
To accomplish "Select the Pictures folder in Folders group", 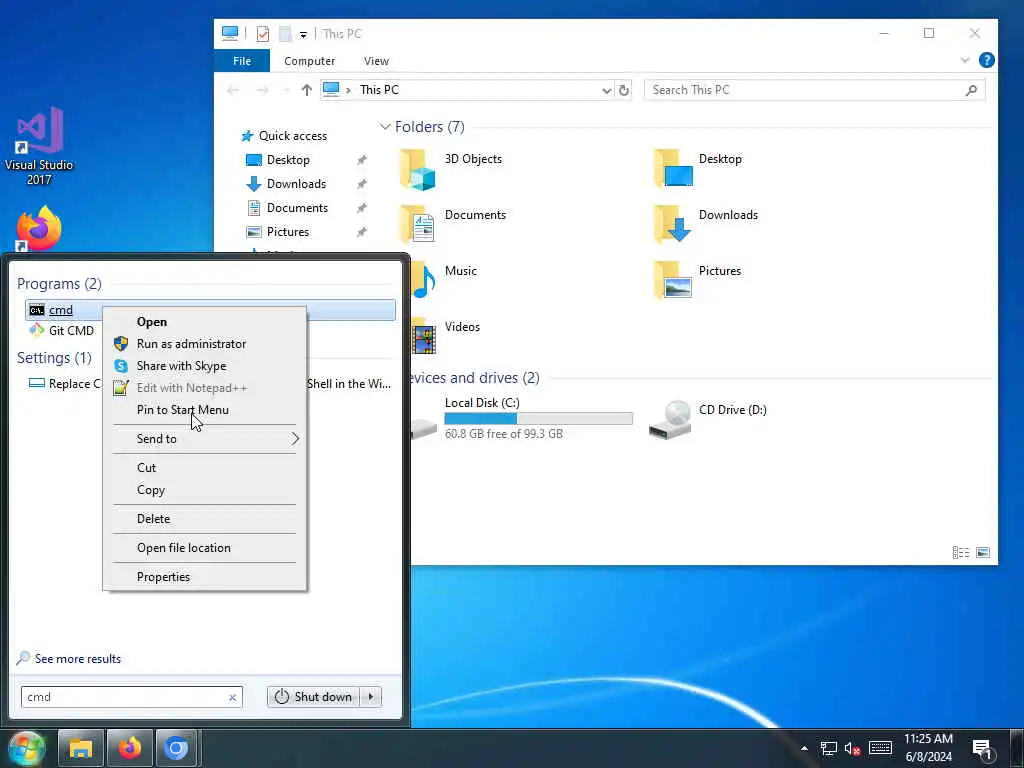I will (x=697, y=281).
